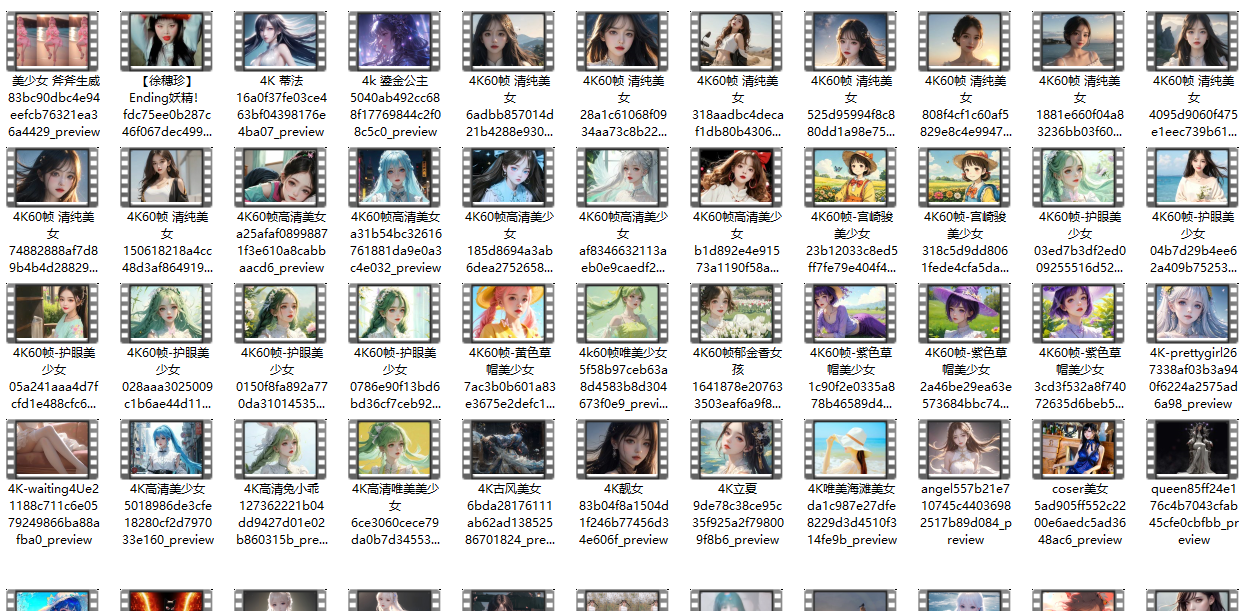Click file name with hash 74882888af7d8
This screenshot has width=1253, height=612.
[54, 242]
